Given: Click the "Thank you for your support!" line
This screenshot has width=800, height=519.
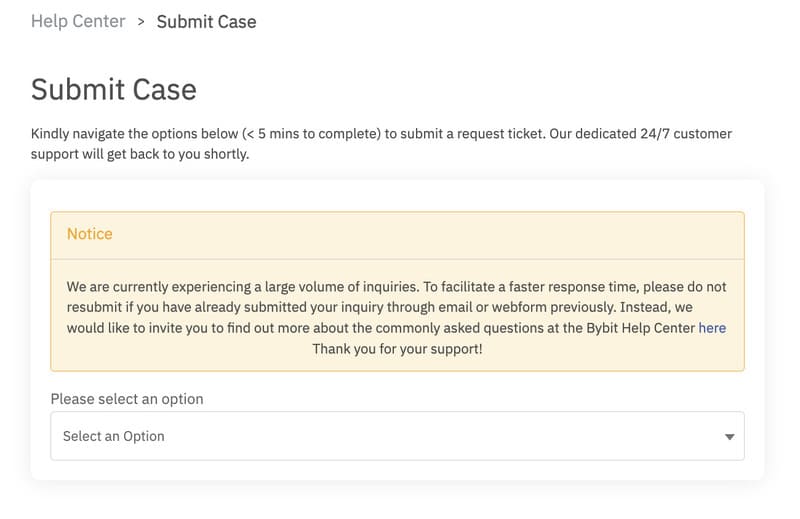Looking at the screenshot, I should pyautogui.click(x=397, y=349).
